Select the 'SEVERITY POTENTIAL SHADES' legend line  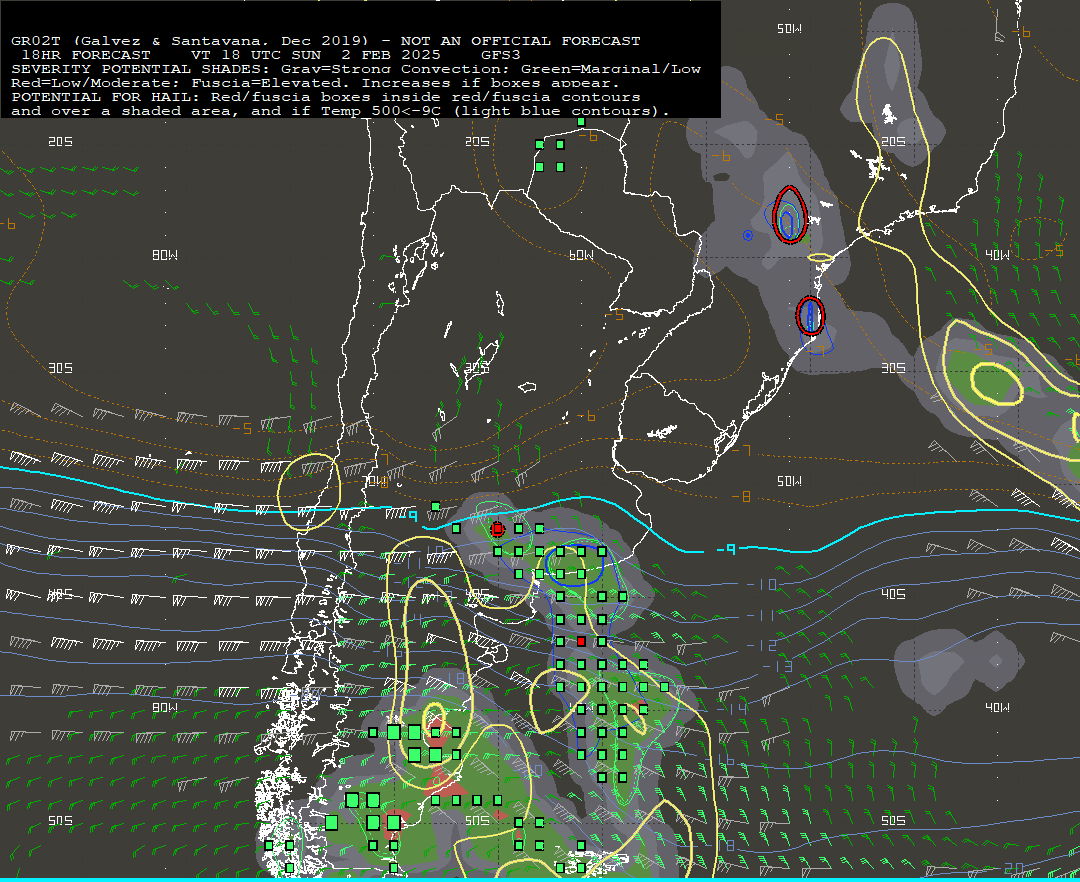[356, 69]
